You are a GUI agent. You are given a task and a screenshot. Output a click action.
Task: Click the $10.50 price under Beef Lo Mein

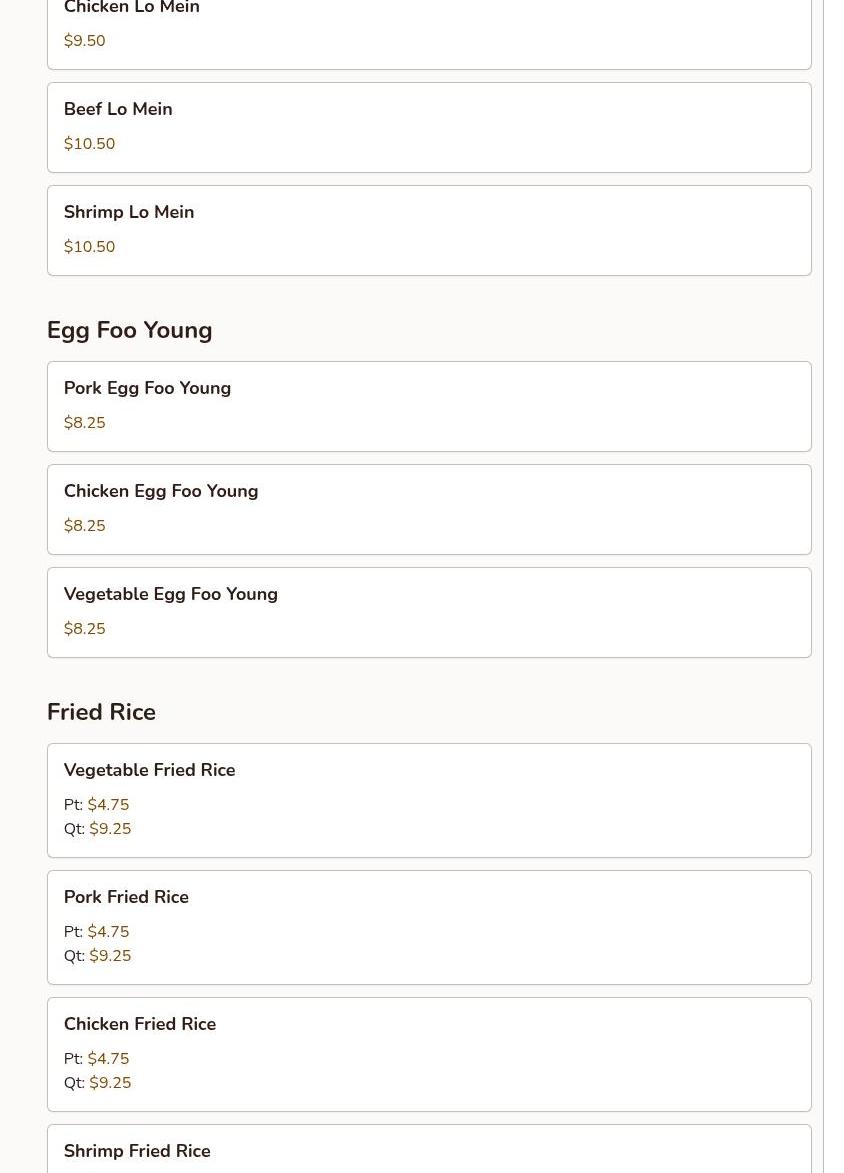pyautogui.click(x=90, y=144)
